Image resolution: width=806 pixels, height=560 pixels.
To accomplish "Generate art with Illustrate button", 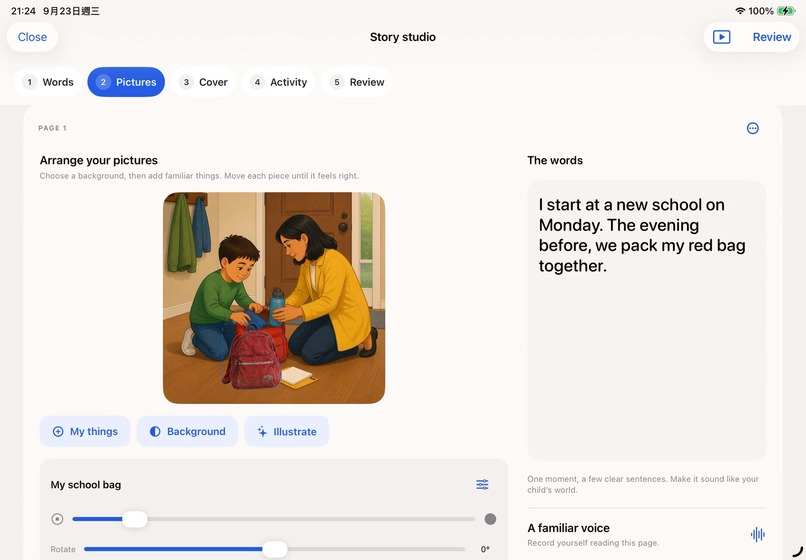I will [x=287, y=431].
